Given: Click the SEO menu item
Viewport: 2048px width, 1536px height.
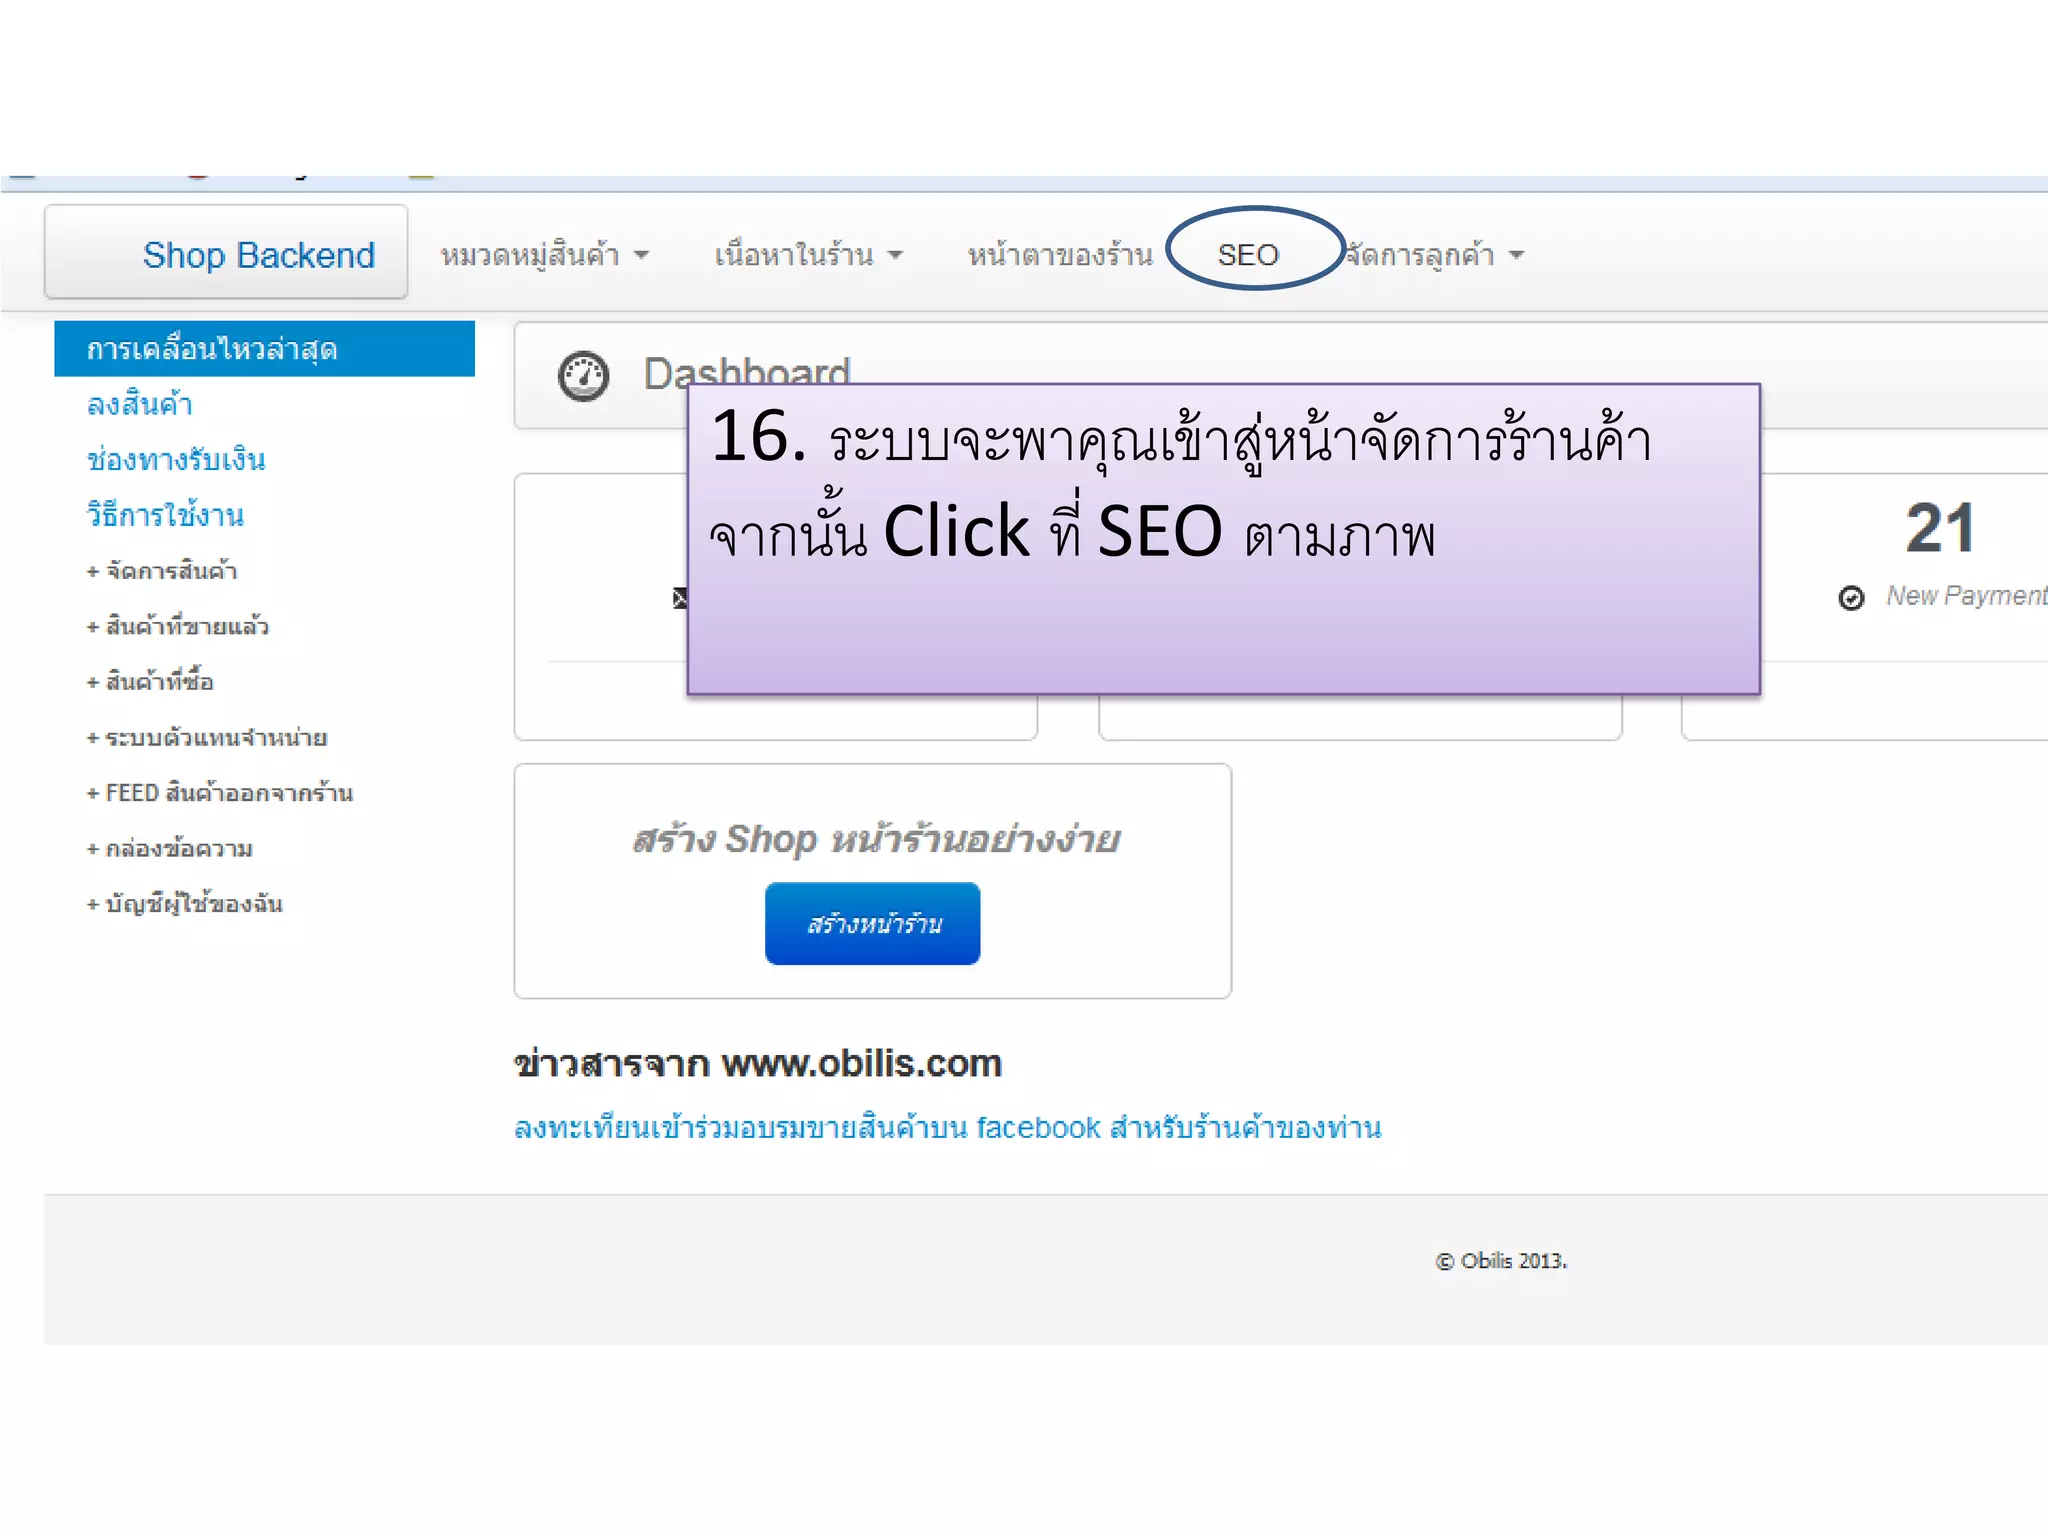Looking at the screenshot, I should point(1248,255).
